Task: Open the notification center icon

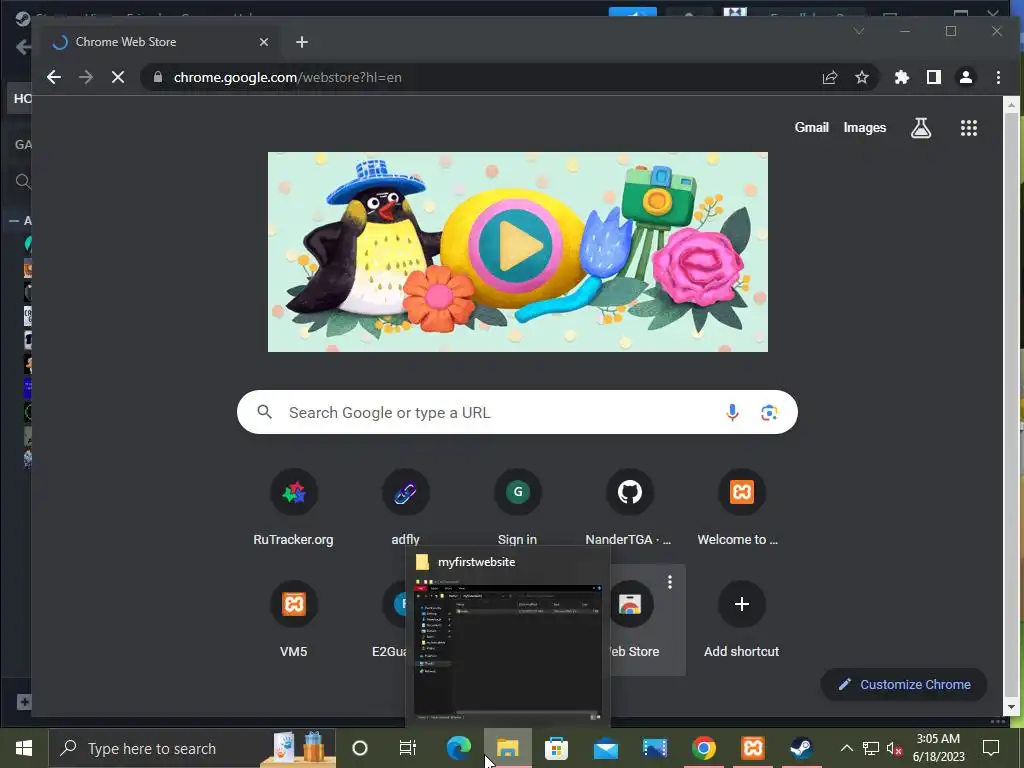Action: (x=991, y=748)
